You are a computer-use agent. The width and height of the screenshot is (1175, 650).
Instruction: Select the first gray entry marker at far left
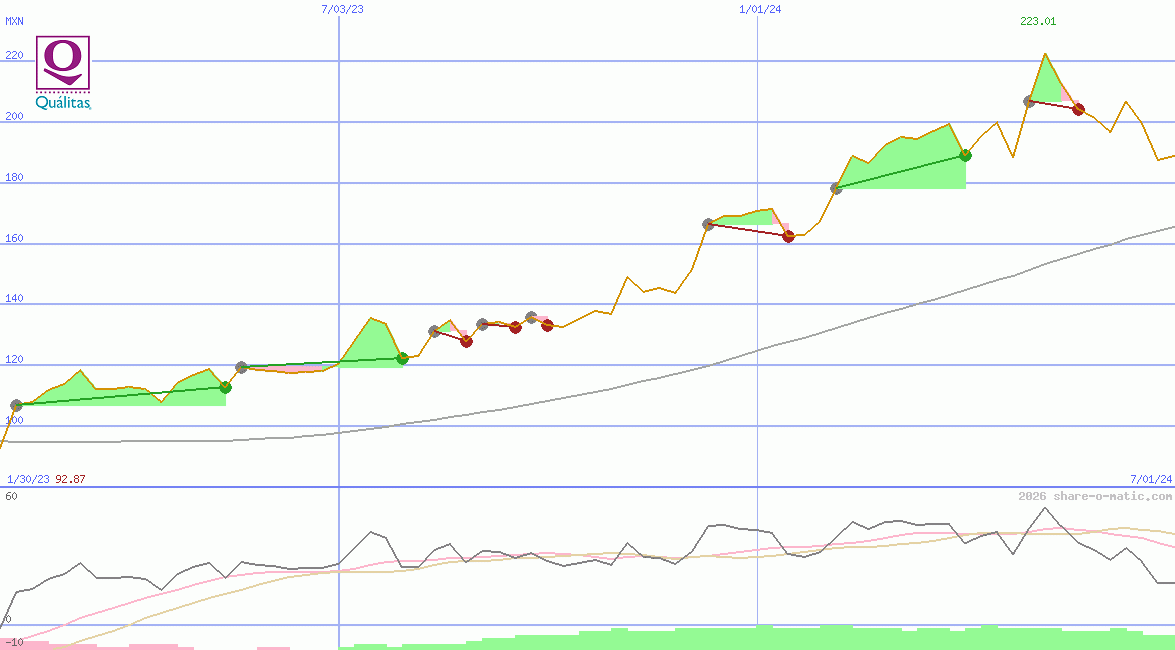[16, 405]
